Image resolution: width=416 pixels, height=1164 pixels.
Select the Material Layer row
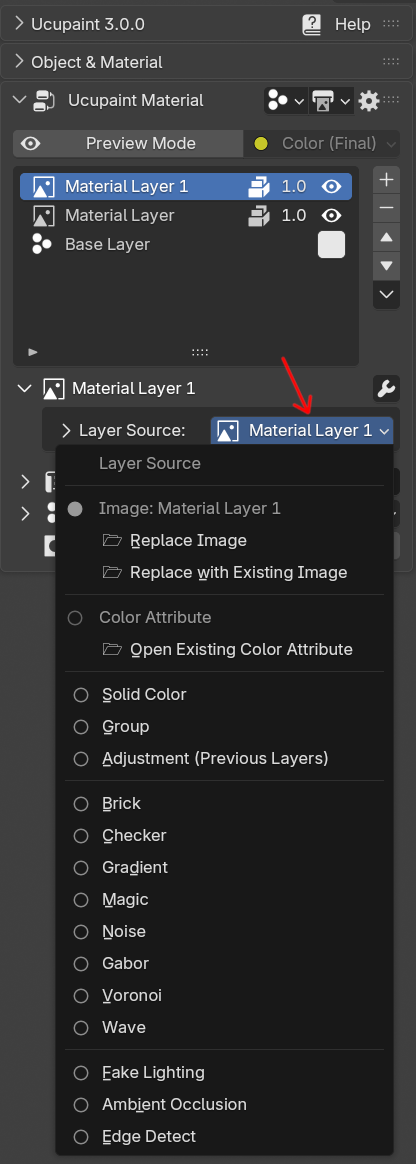pos(186,215)
